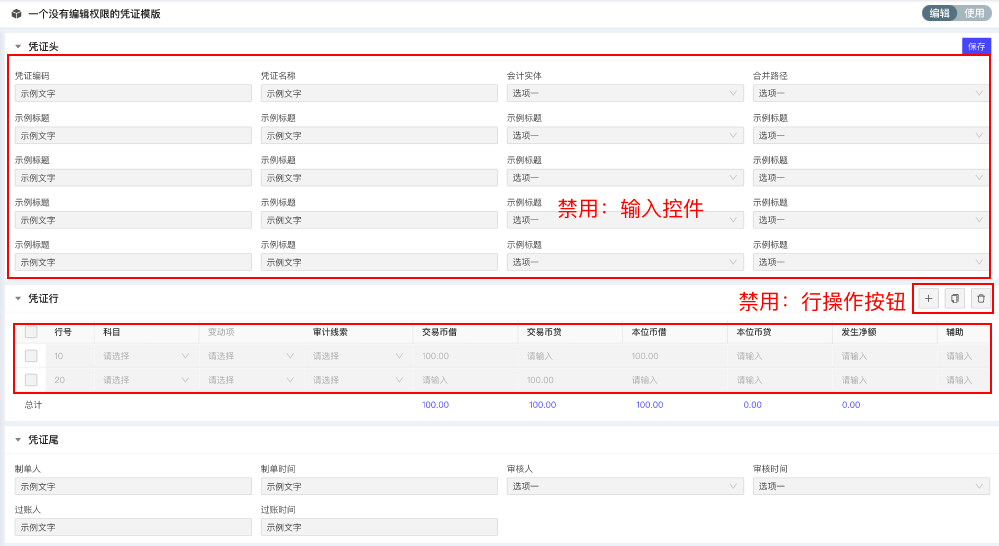
Task: Switch to 编辑 mode
Action: click(939, 13)
